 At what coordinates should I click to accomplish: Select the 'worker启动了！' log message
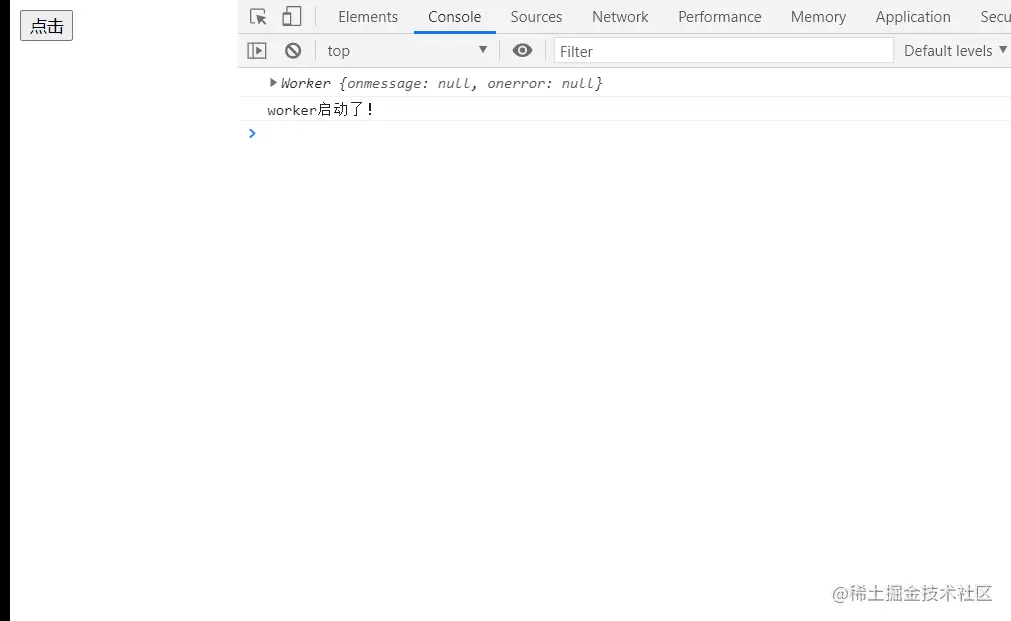click(320, 110)
